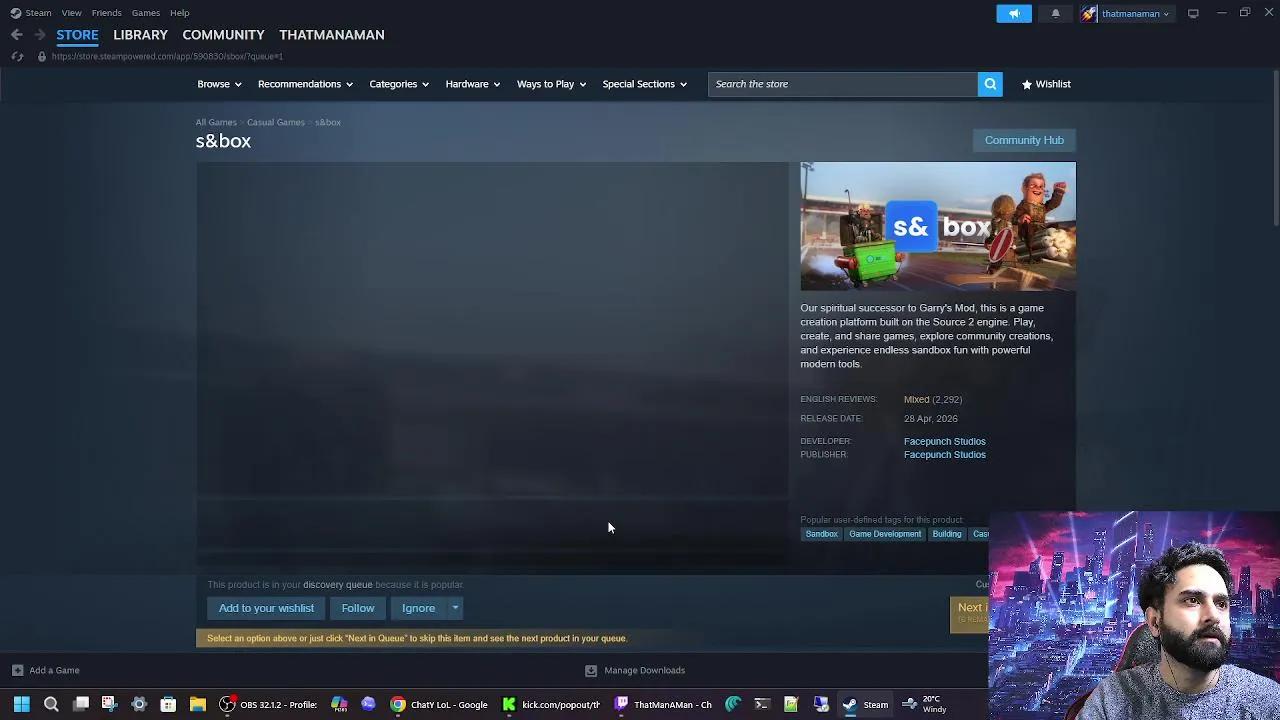Click the user avatar next to thatmanaman

coord(1089,14)
